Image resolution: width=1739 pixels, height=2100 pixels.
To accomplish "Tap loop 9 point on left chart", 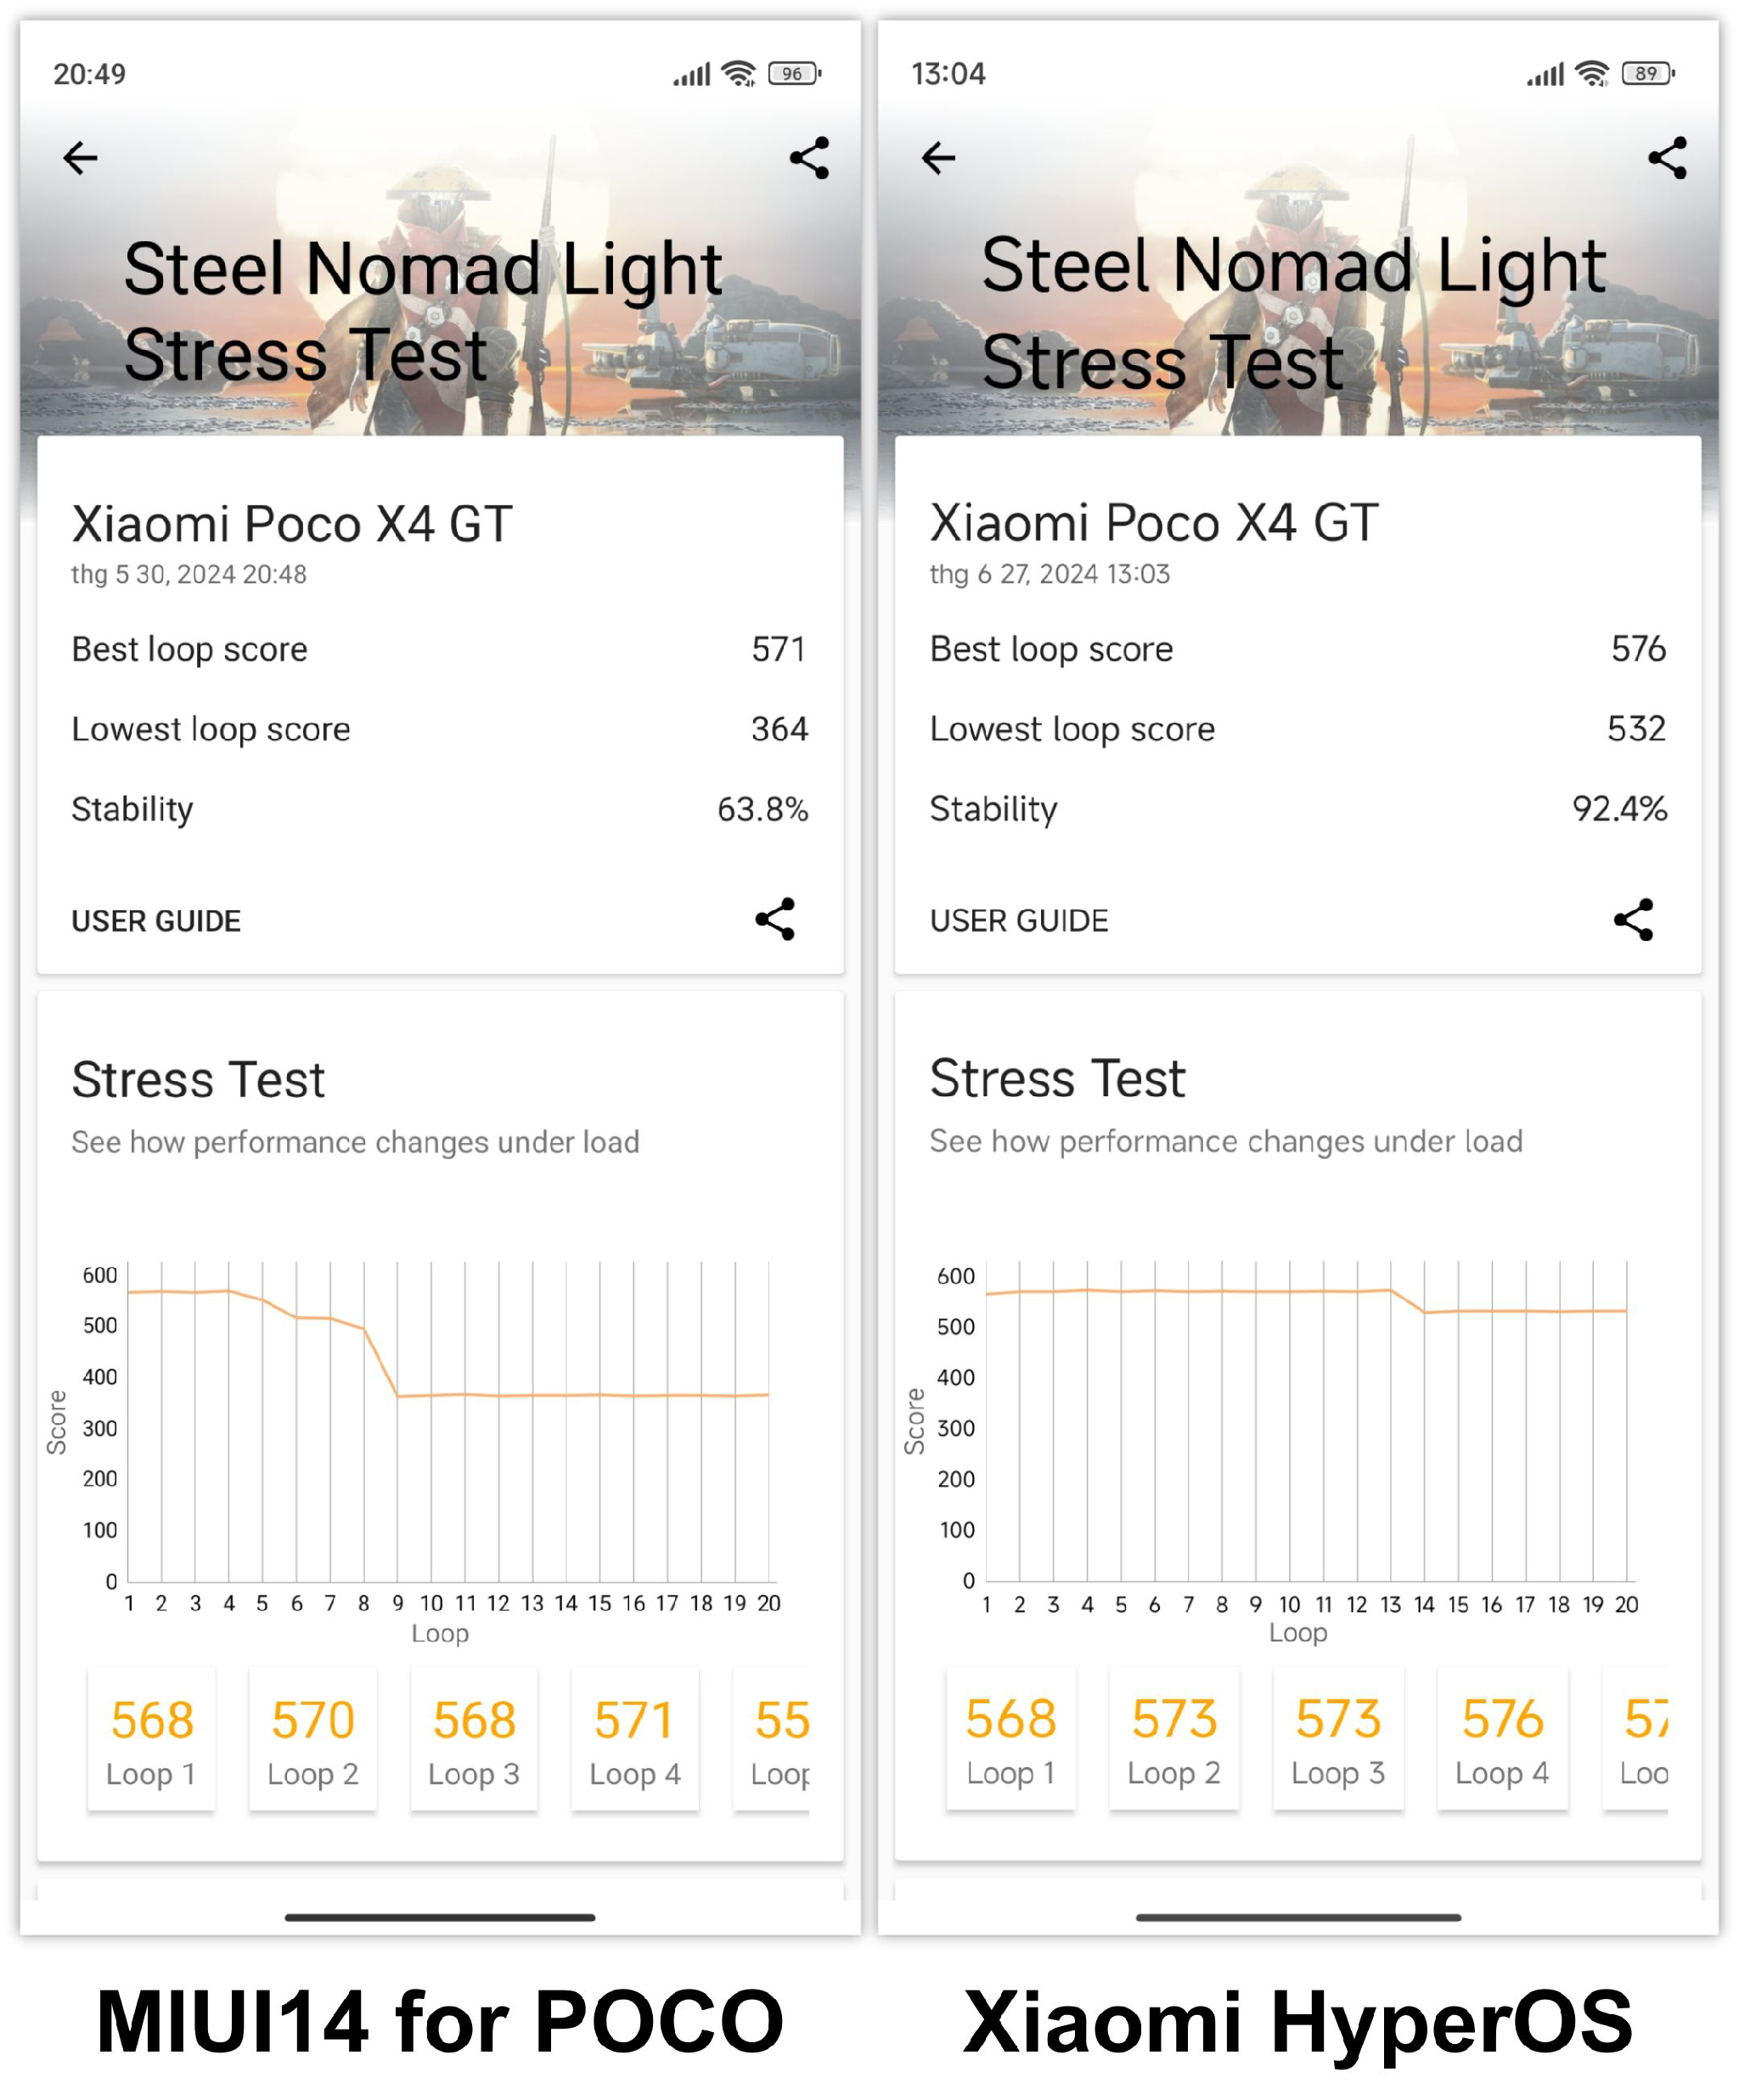I will click(x=398, y=1396).
